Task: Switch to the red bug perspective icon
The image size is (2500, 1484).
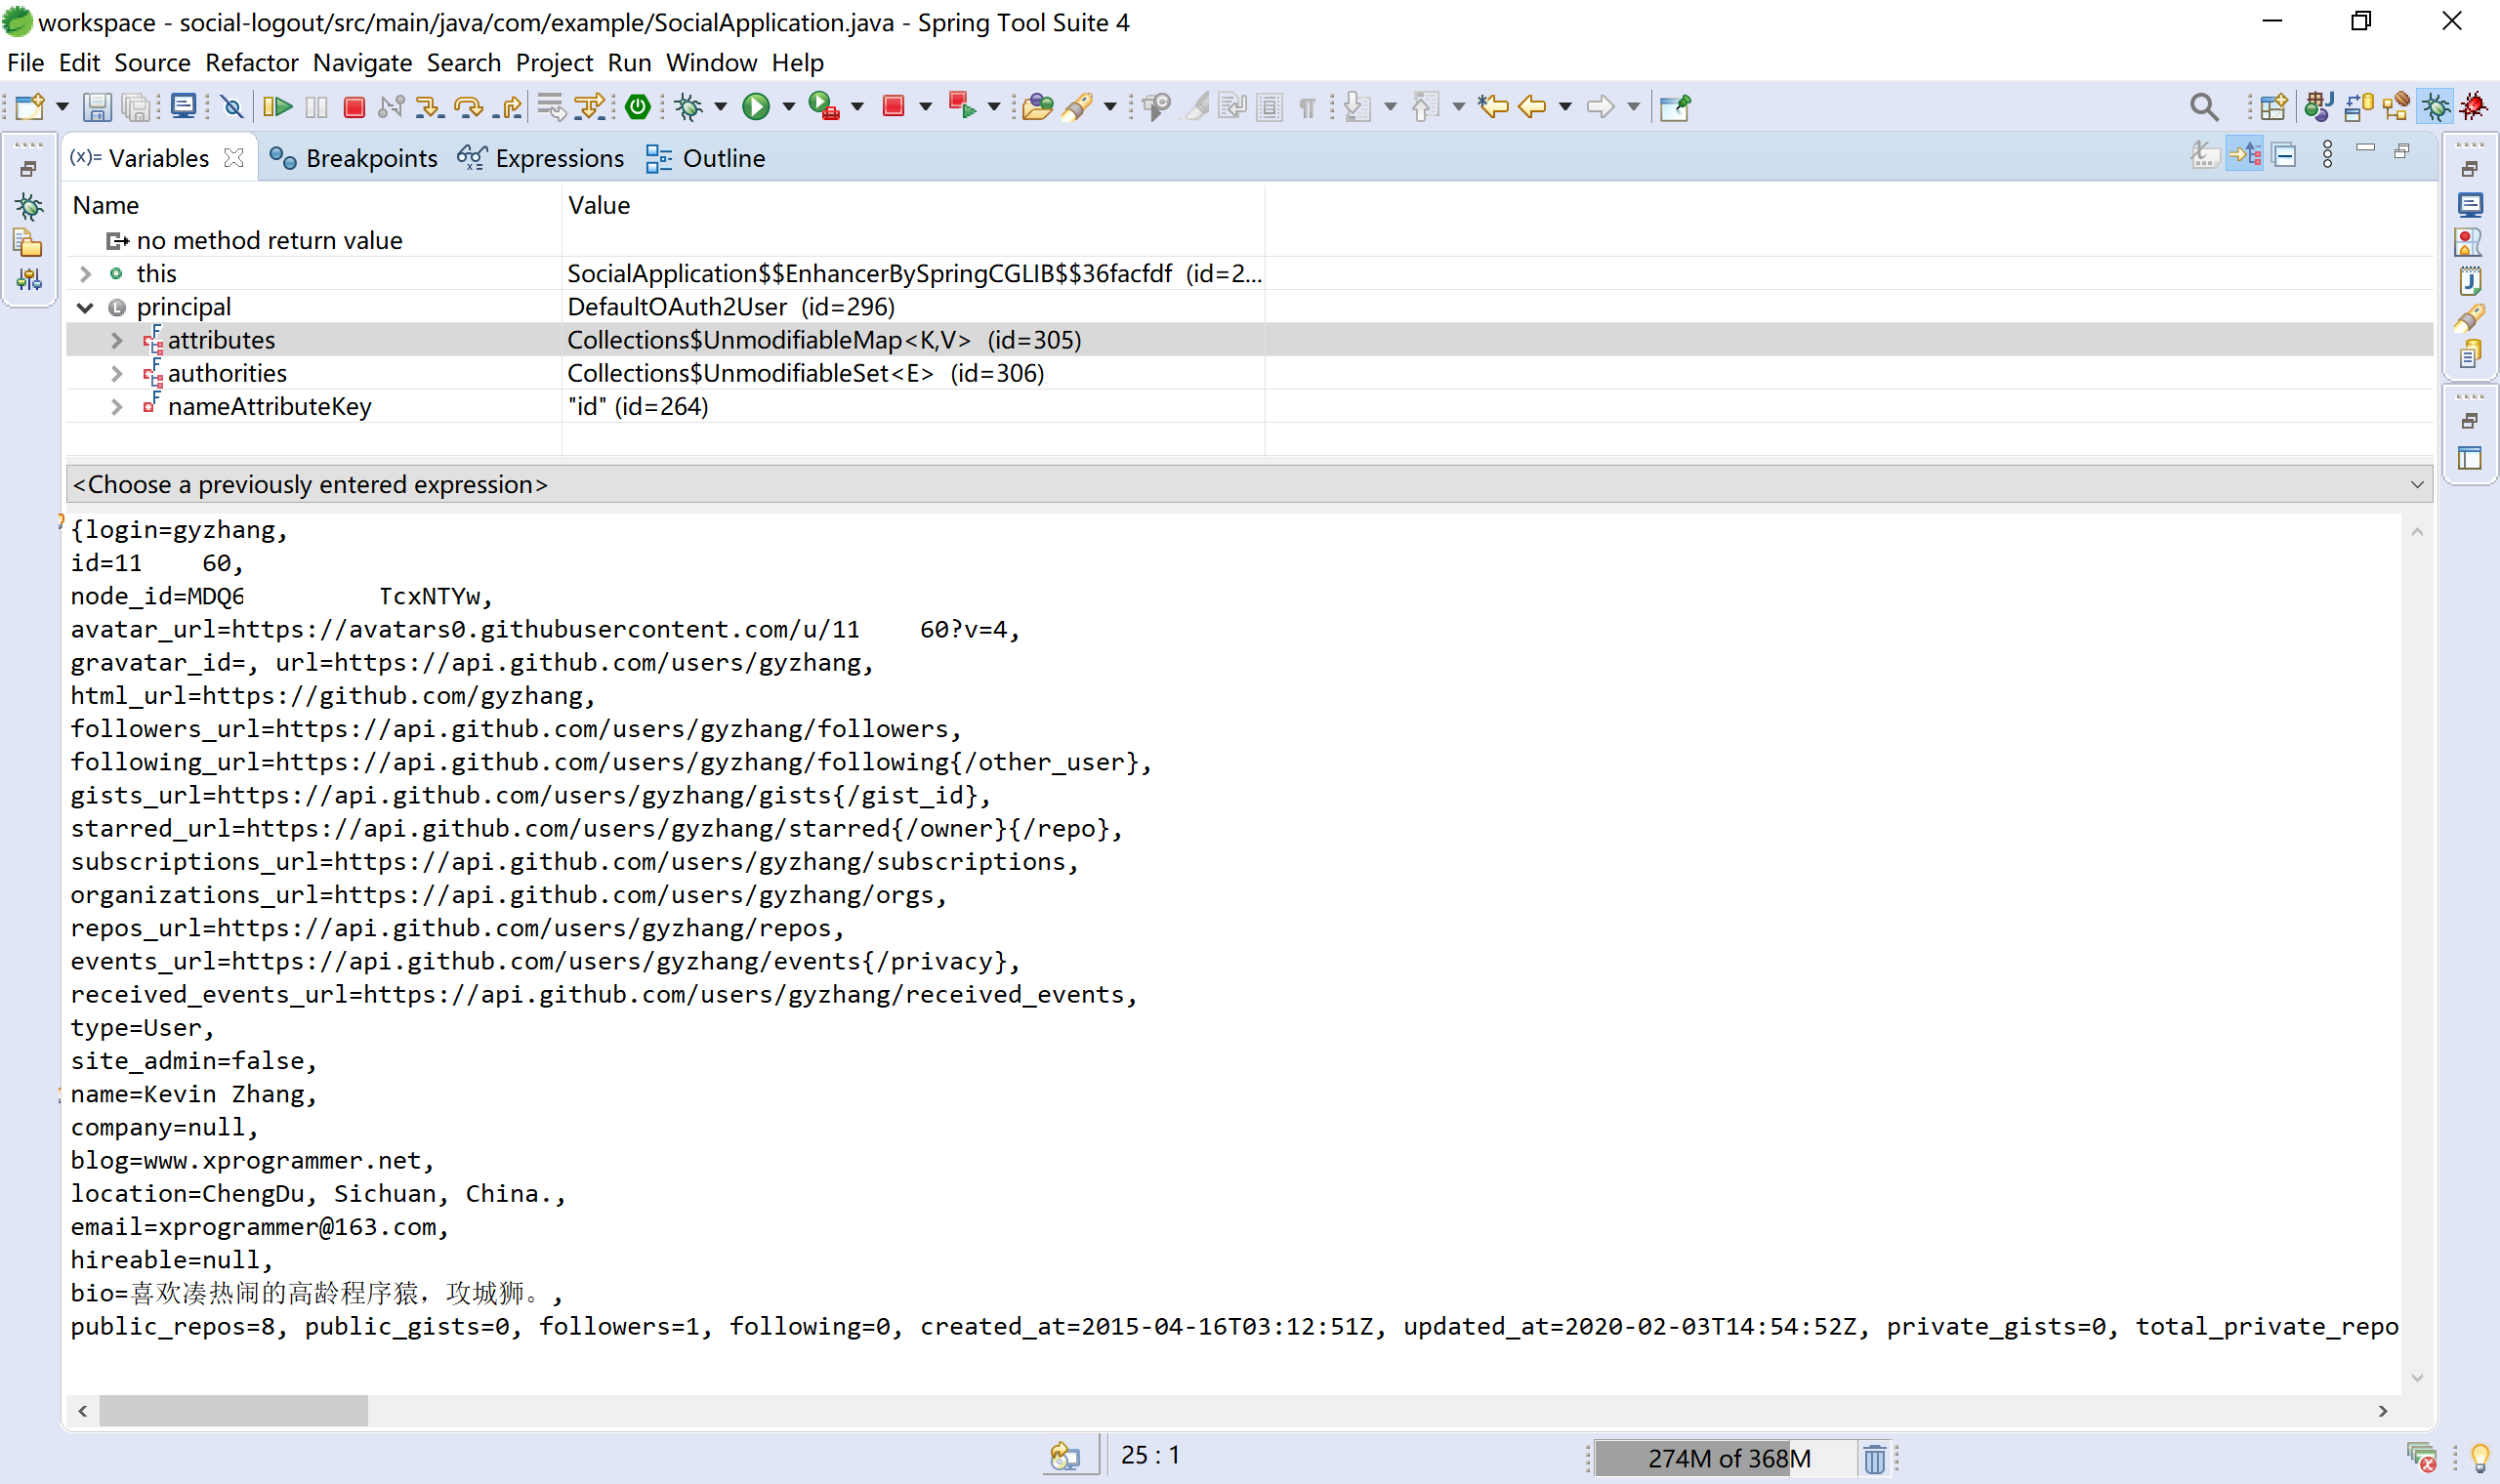Action: coord(2475,106)
